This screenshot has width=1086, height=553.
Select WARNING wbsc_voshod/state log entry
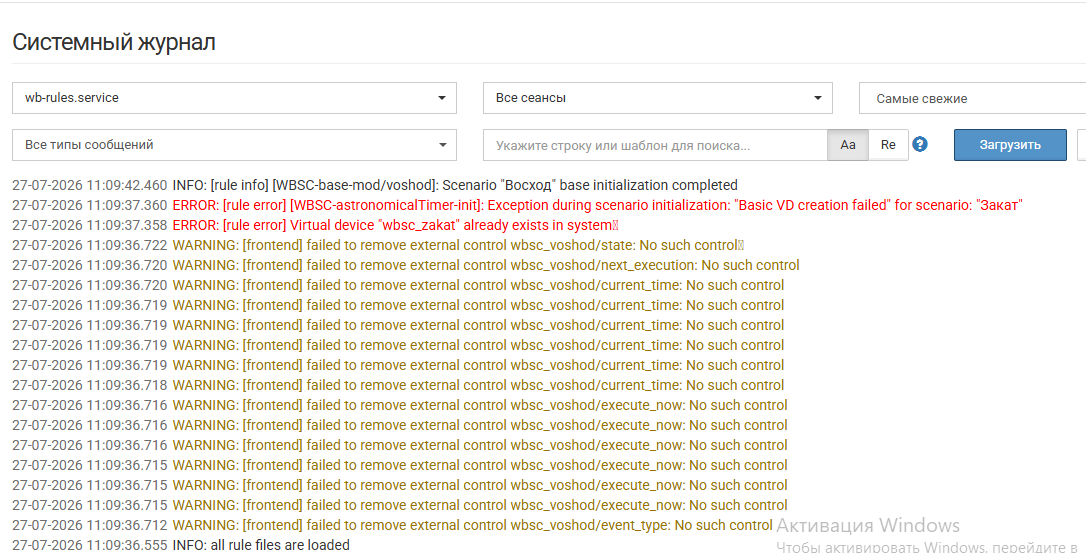(x=378, y=245)
